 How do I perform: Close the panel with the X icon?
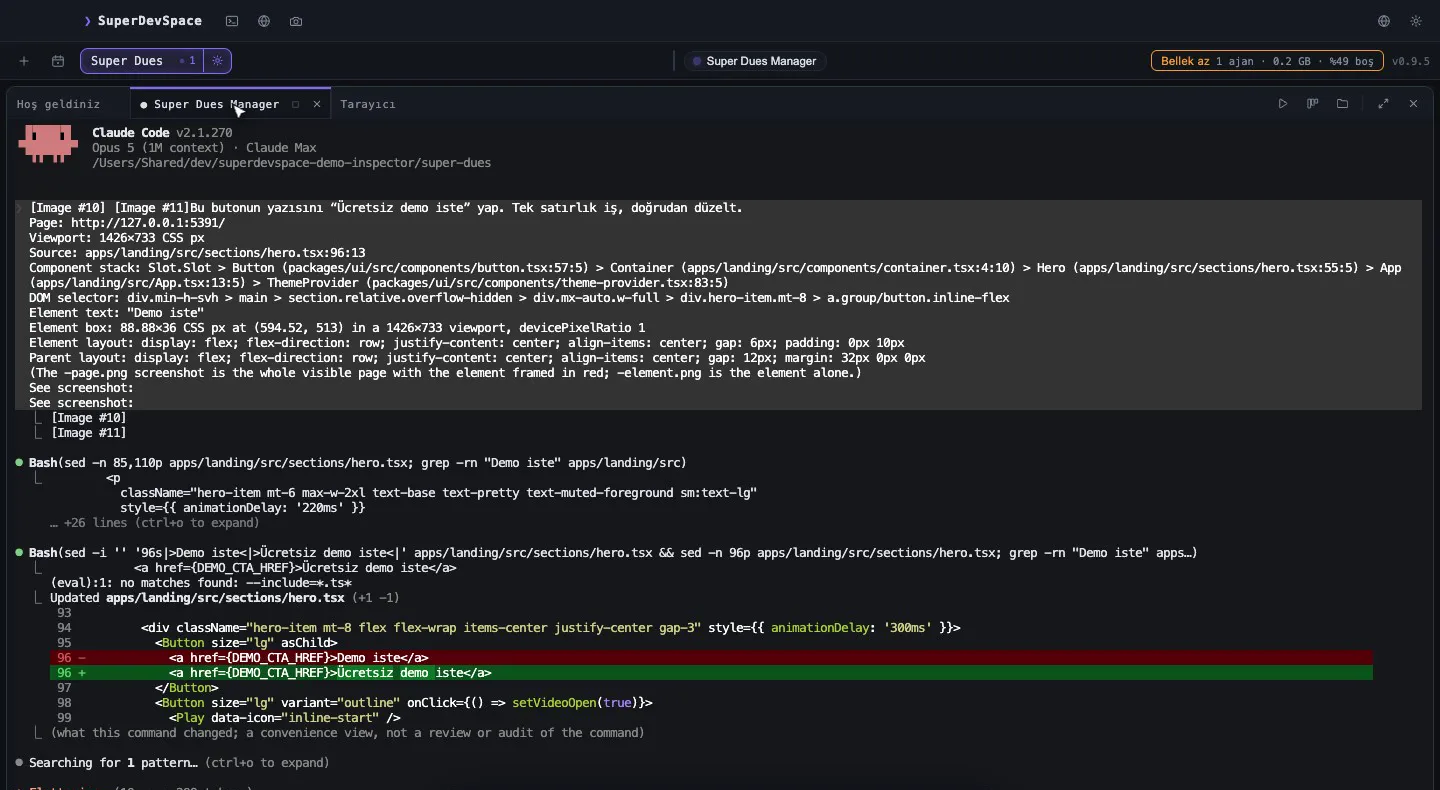1414,104
